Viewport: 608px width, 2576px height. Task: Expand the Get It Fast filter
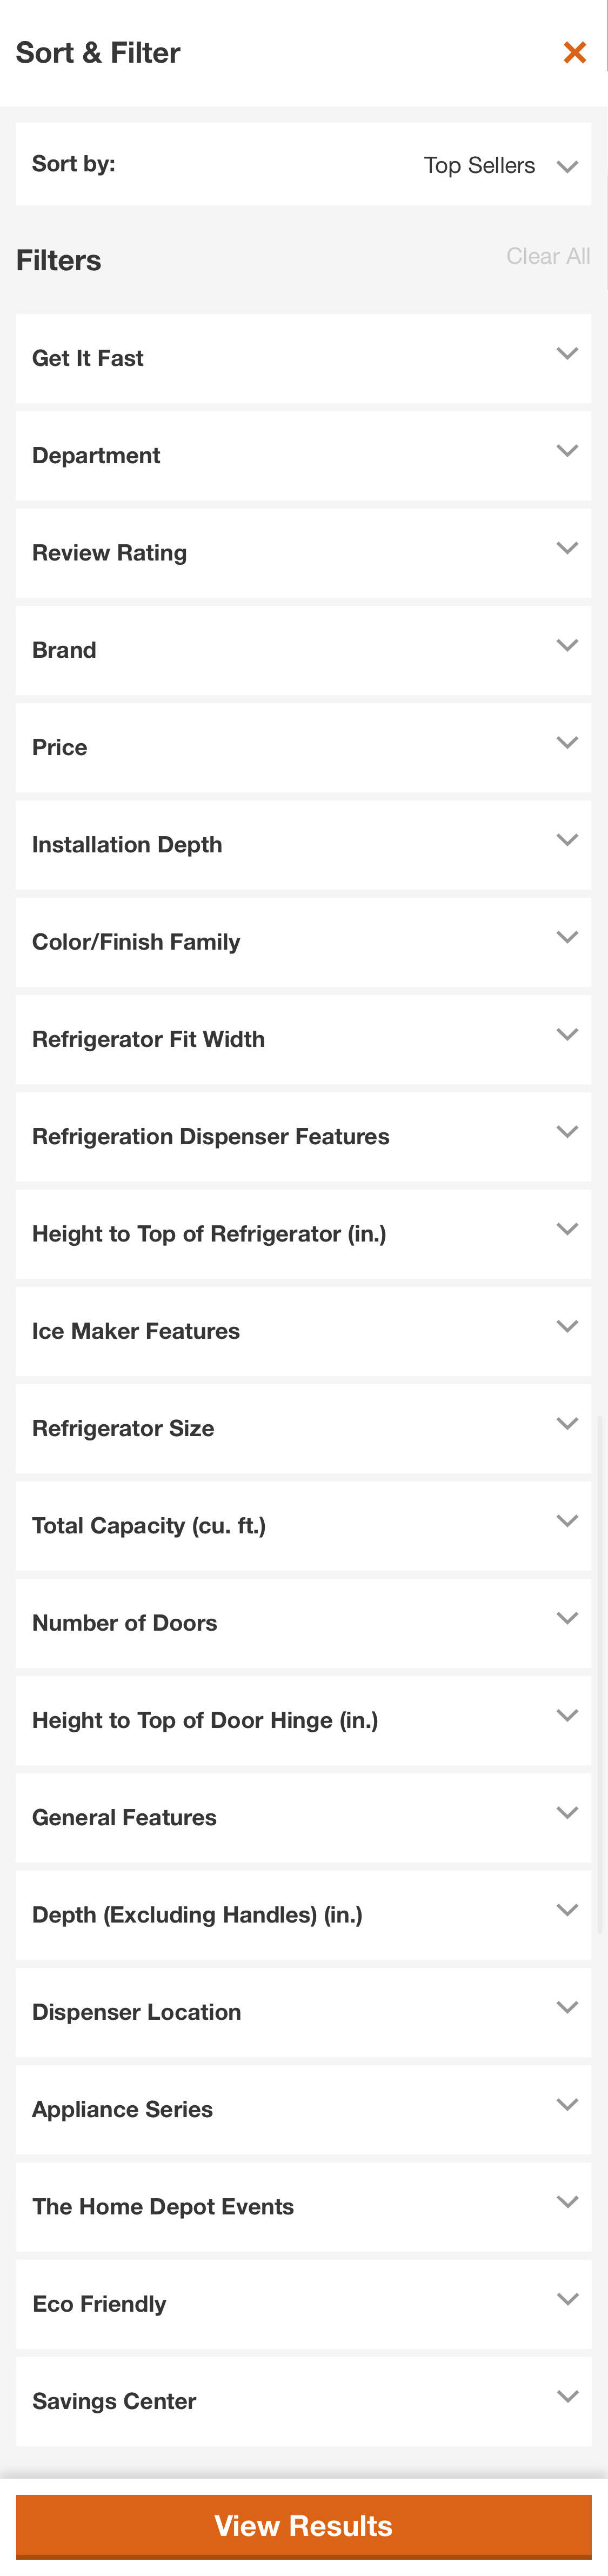pos(304,357)
